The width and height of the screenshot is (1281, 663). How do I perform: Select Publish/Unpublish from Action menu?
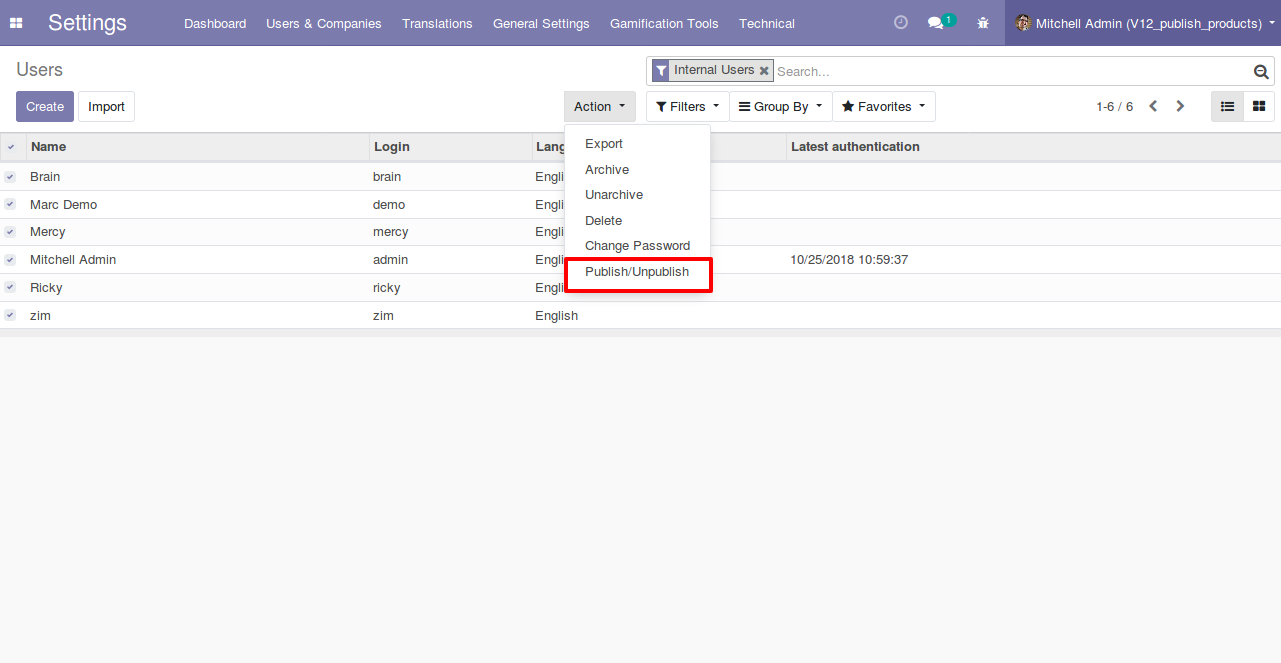point(637,272)
